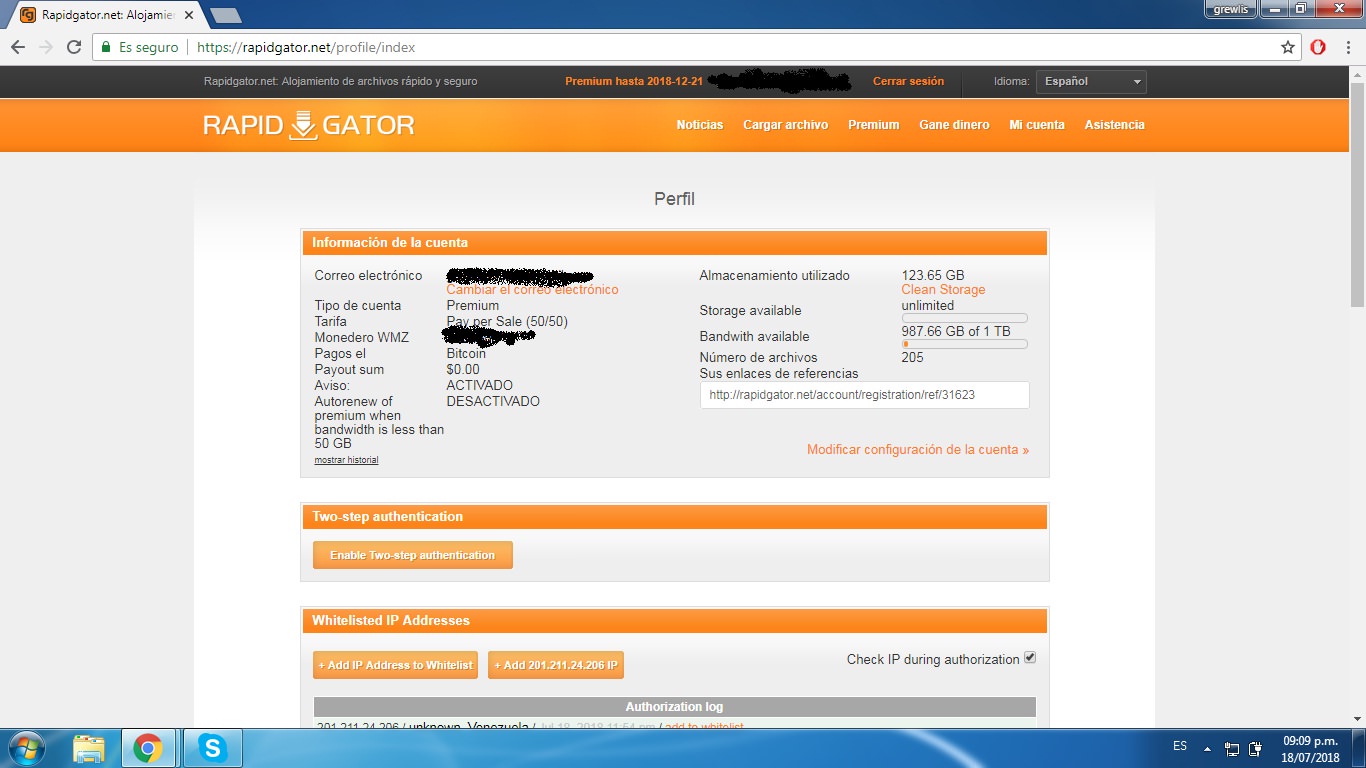1366x768 pixels.
Task: Click the Clean Storage link
Action: point(943,290)
